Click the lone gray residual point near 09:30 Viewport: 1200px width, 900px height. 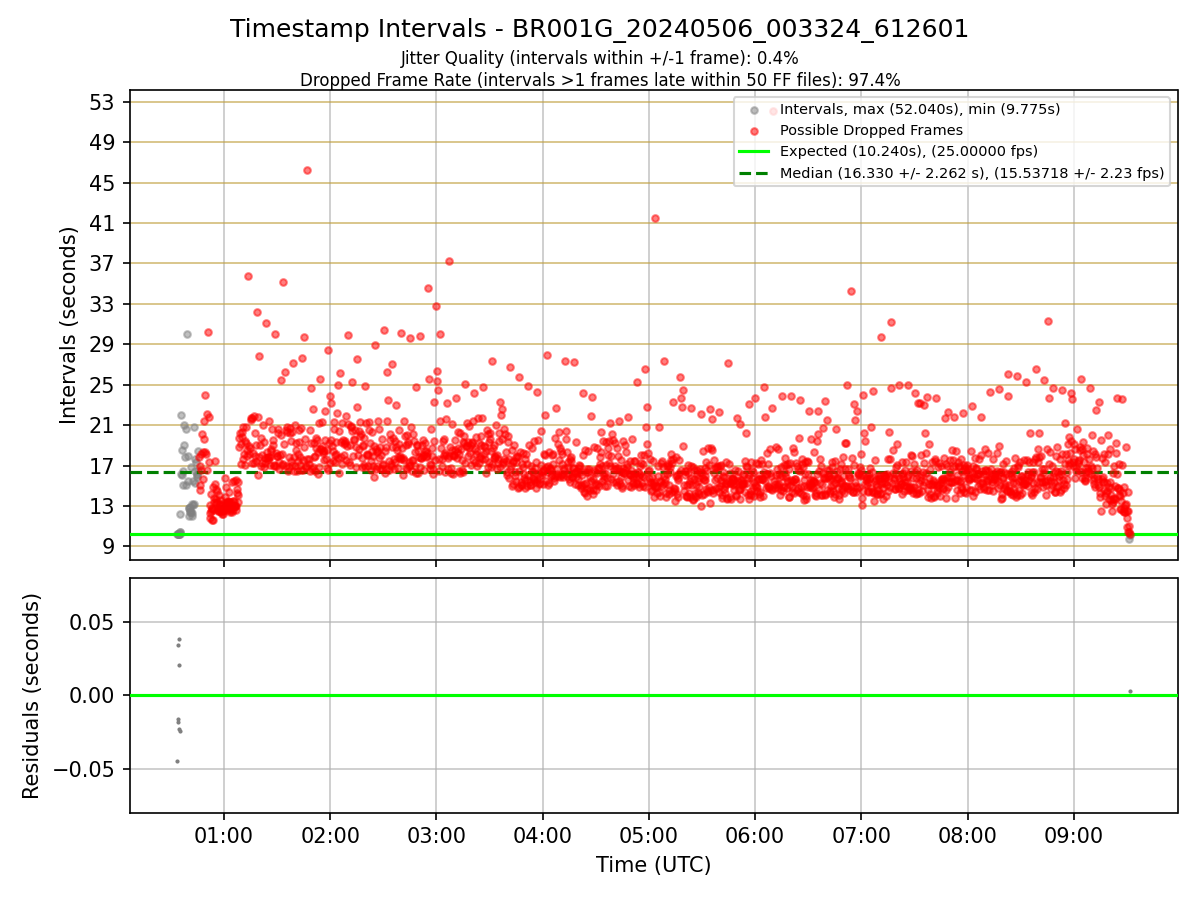click(1130, 691)
